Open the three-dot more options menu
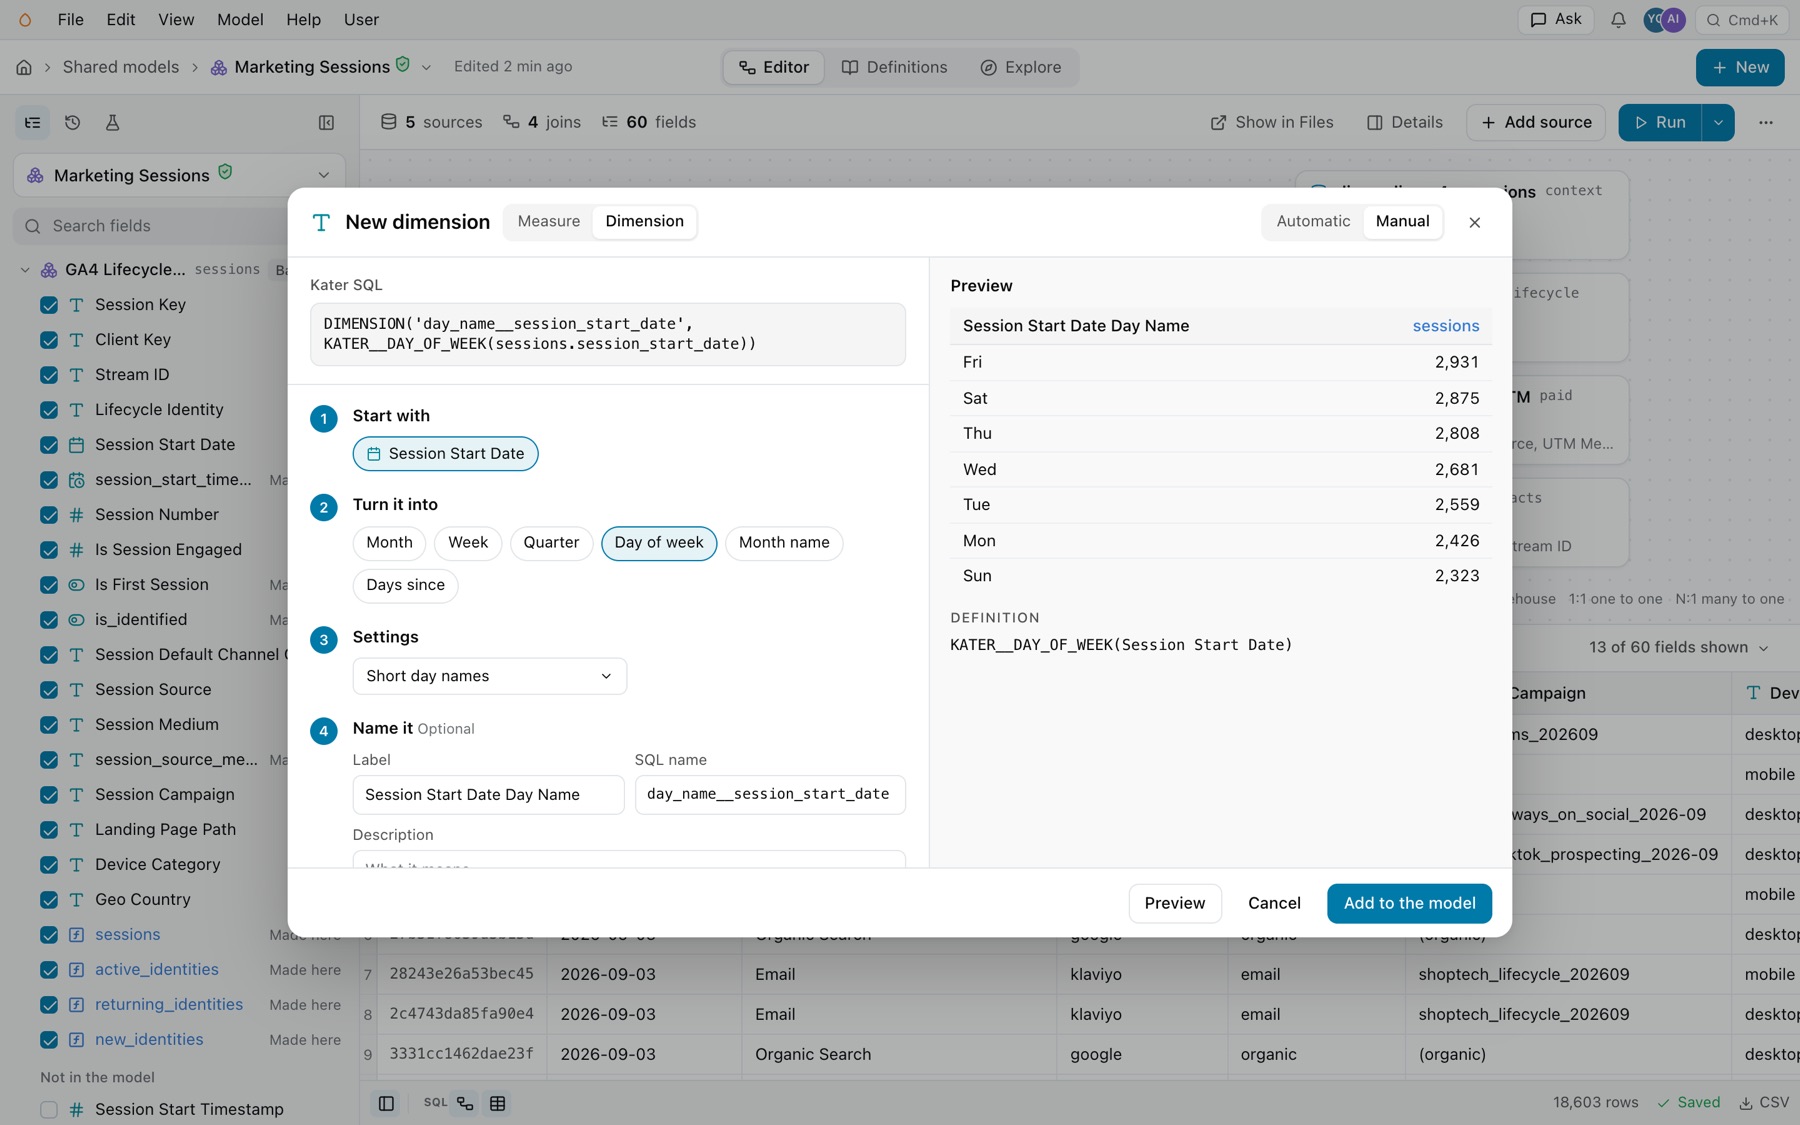Image resolution: width=1800 pixels, height=1125 pixels. pyautogui.click(x=1766, y=122)
